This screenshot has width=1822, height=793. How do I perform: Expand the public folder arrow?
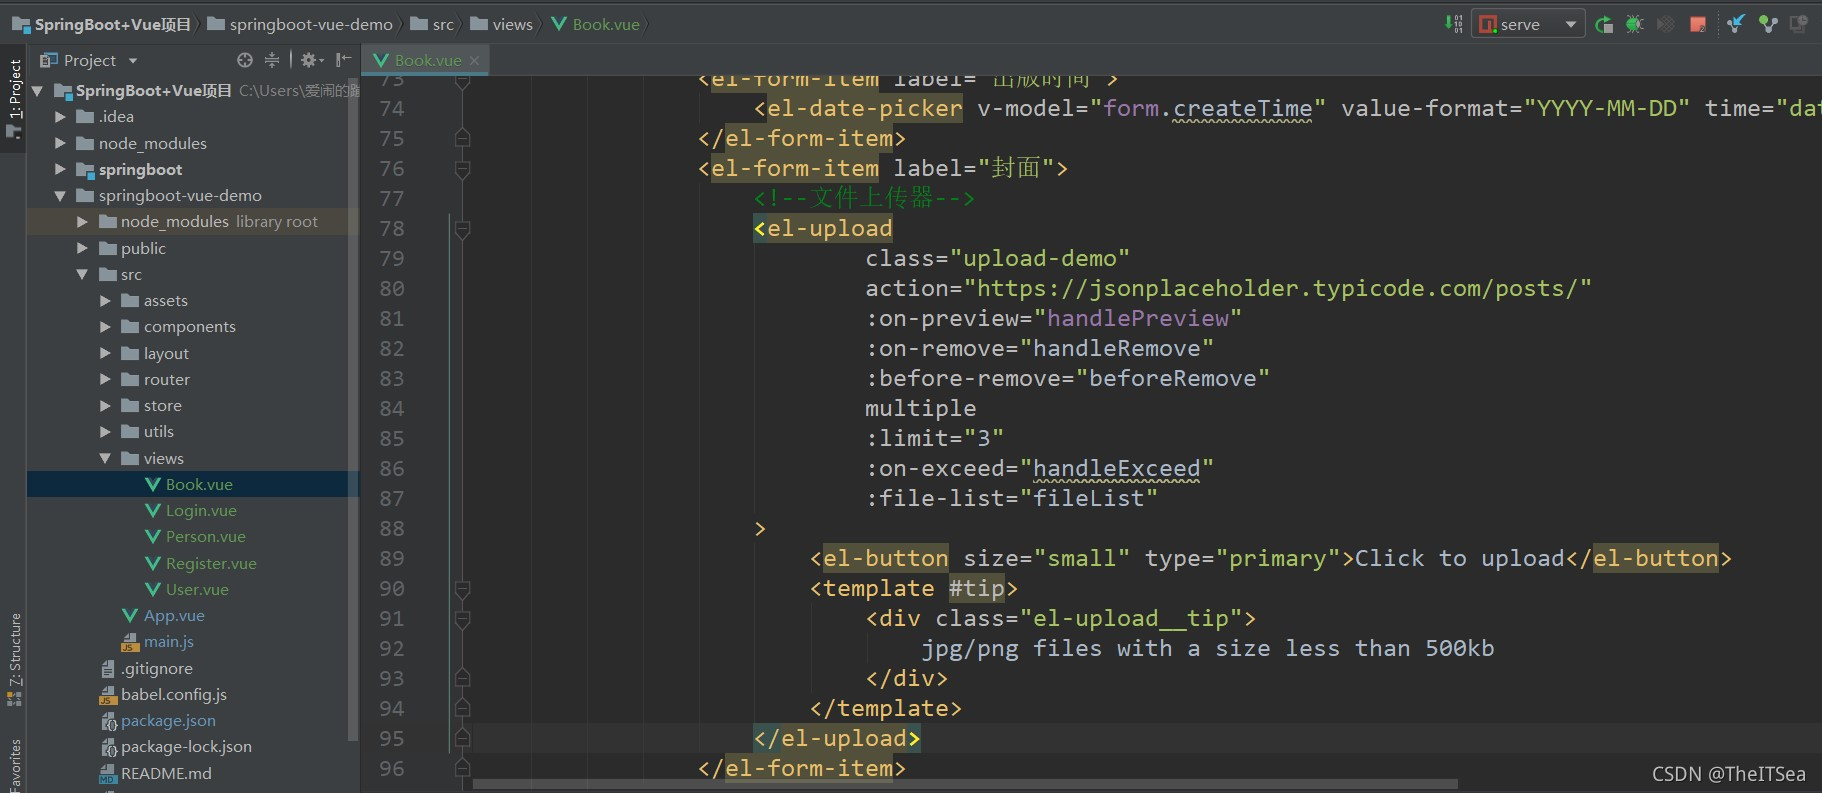click(x=82, y=248)
